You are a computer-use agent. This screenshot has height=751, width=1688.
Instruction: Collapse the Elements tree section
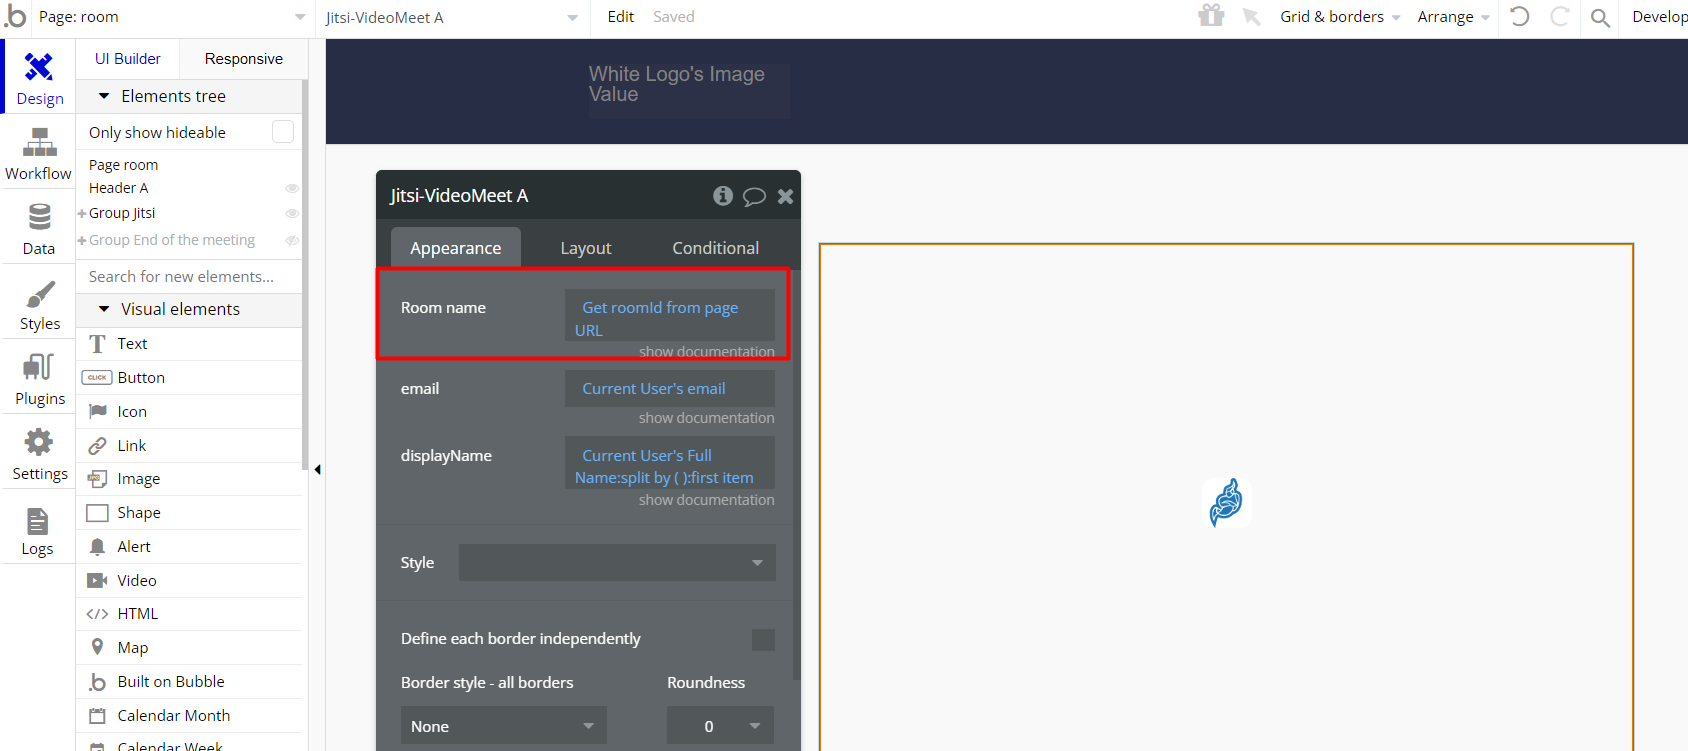tap(104, 96)
